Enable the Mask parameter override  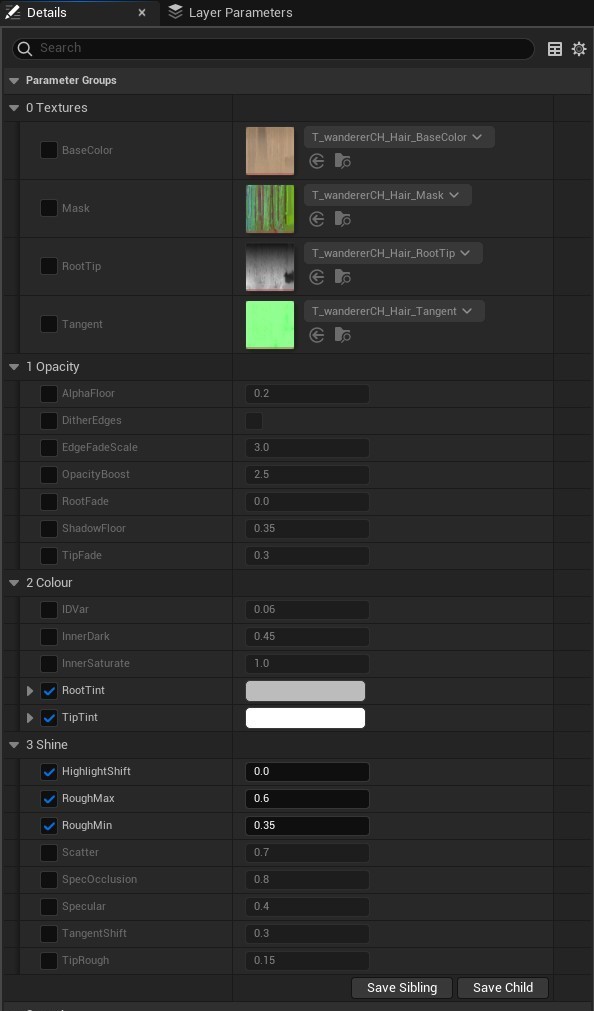[49, 208]
